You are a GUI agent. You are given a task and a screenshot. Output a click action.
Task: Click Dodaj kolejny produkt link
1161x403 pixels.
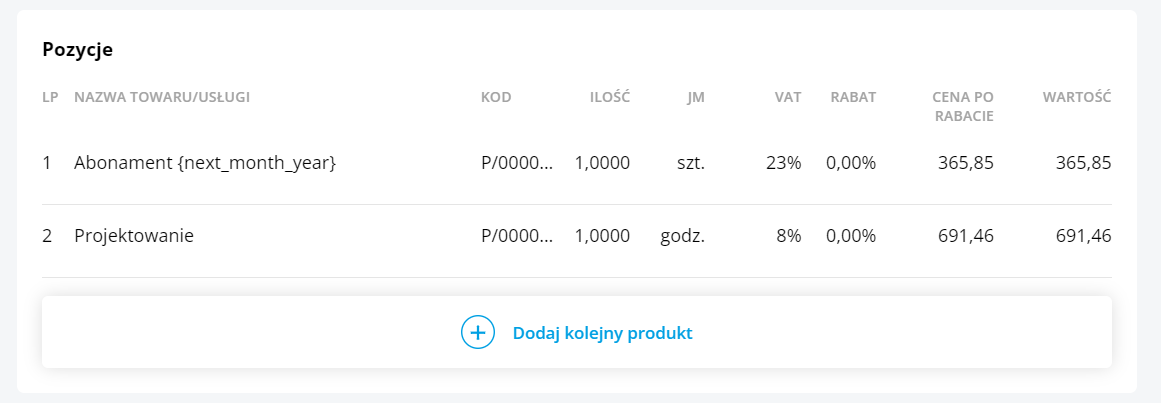pyautogui.click(x=602, y=333)
